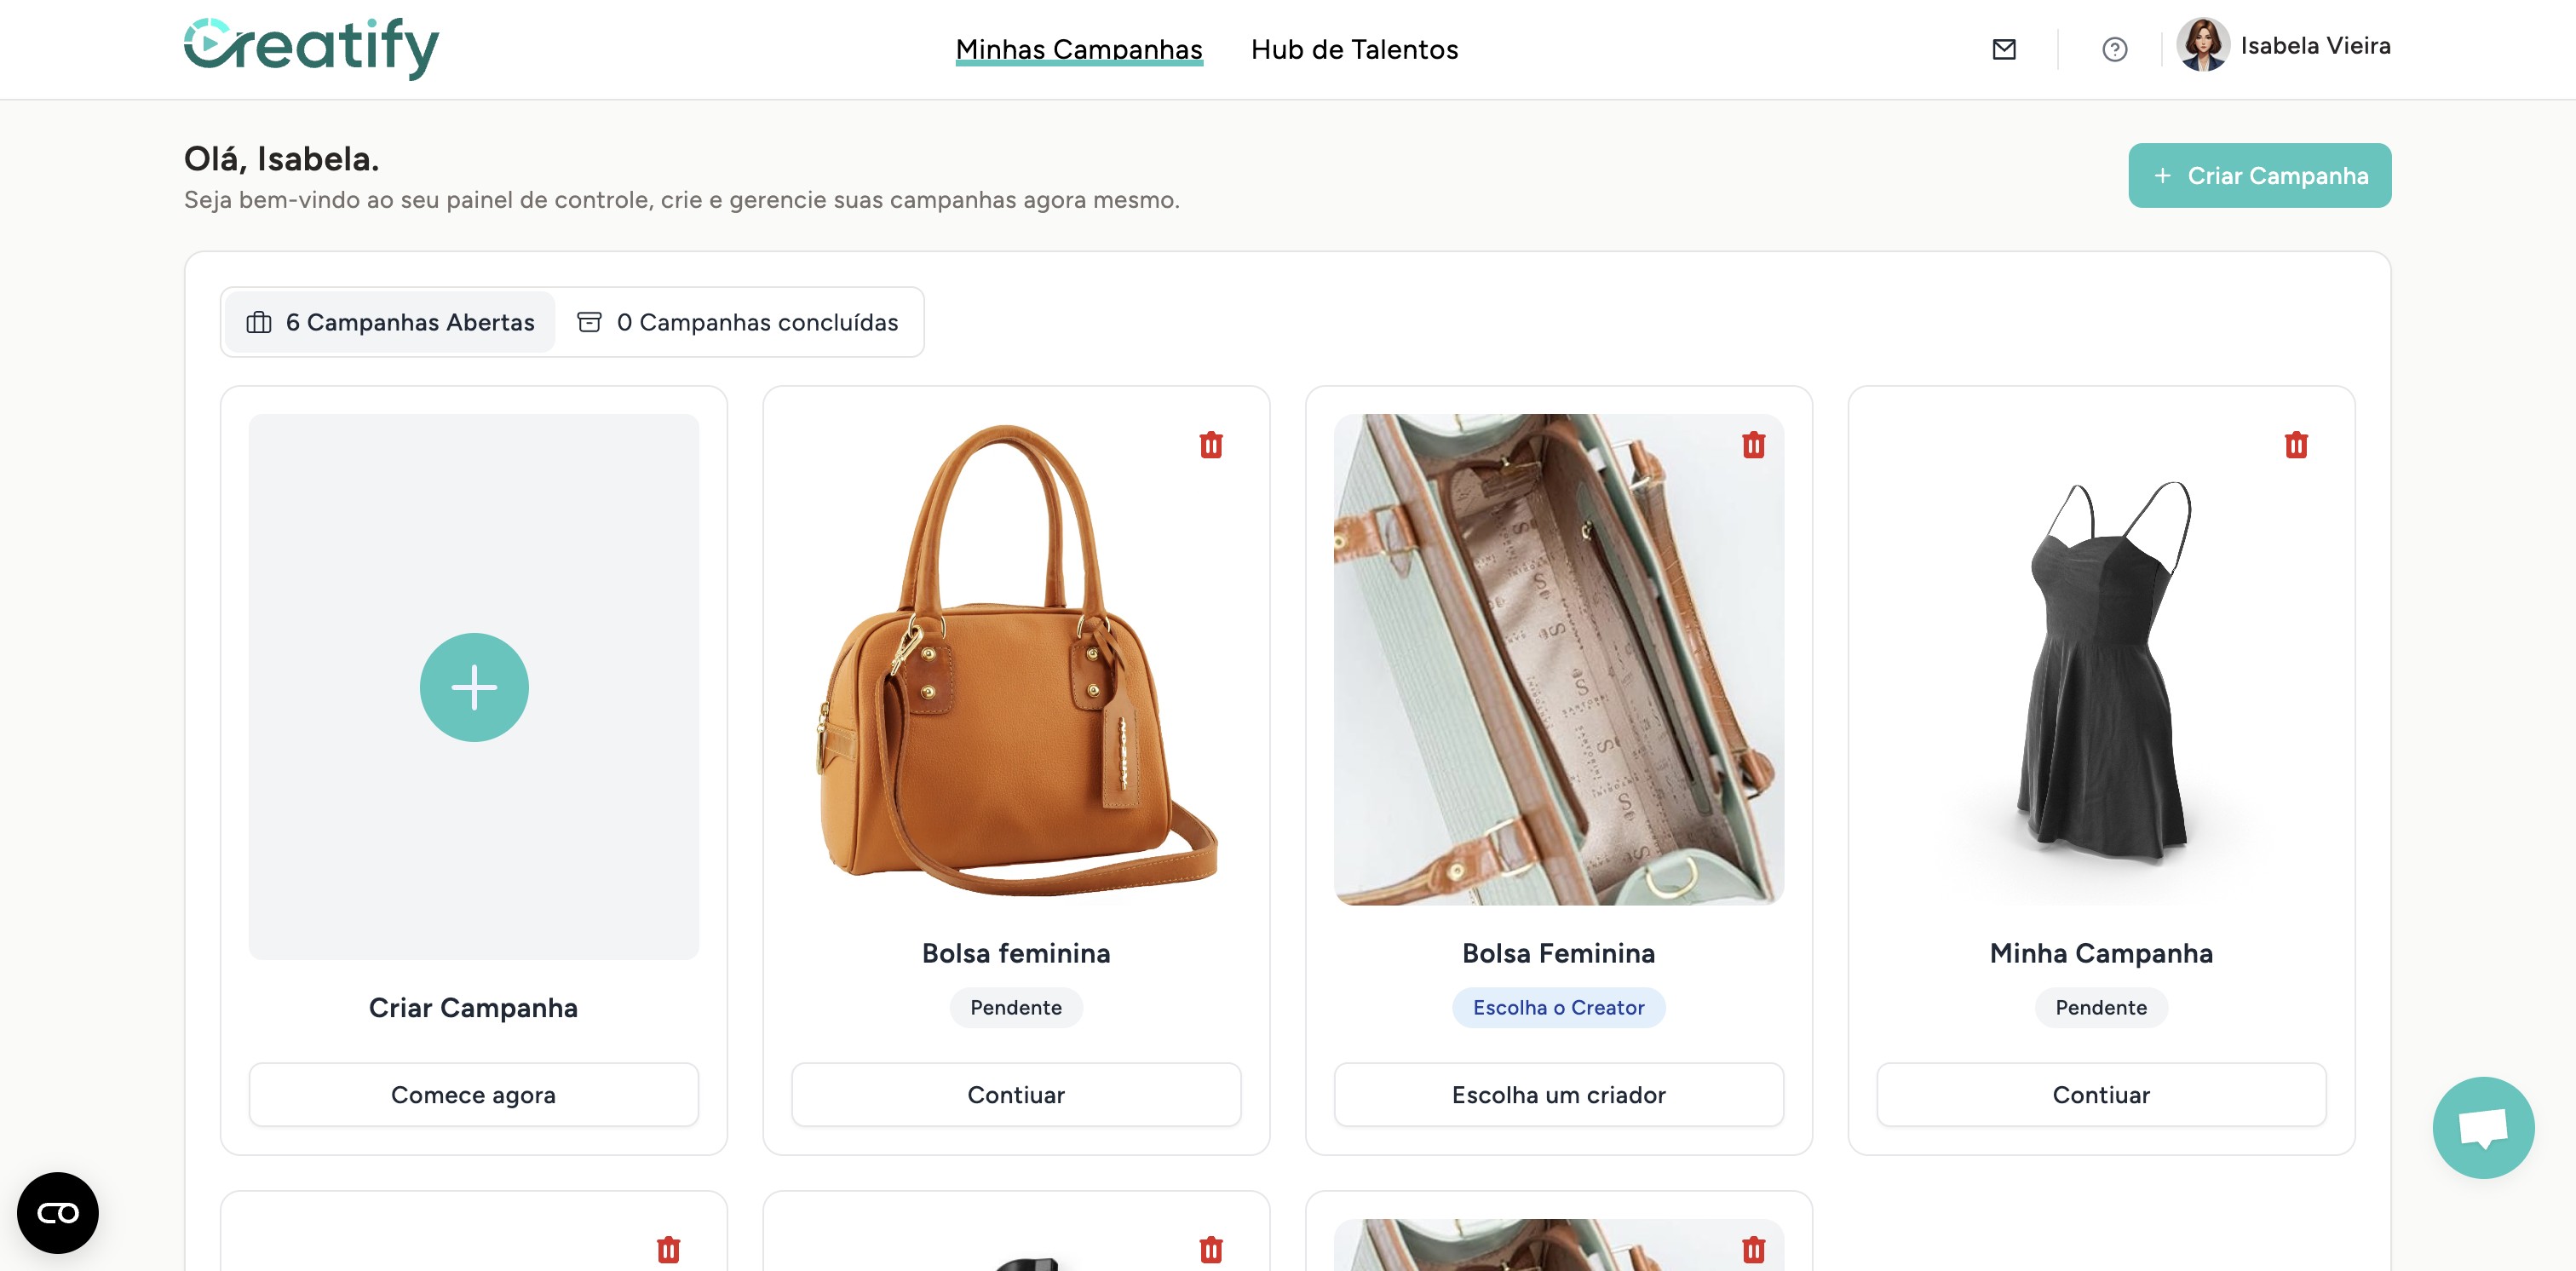The height and width of the screenshot is (1271, 2576).
Task: Click the Minha Campanha title
Action: click(2101, 954)
